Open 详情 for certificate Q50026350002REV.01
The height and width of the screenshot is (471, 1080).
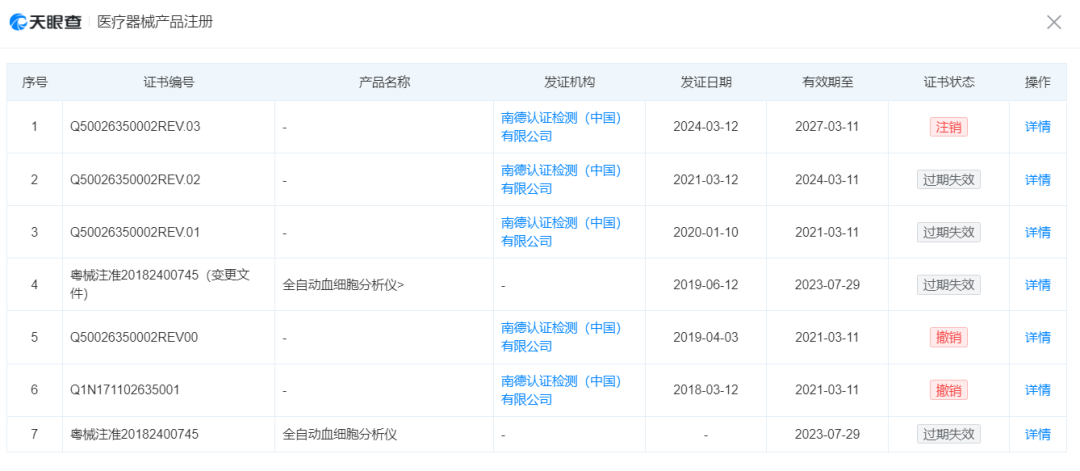point(1037,232)
